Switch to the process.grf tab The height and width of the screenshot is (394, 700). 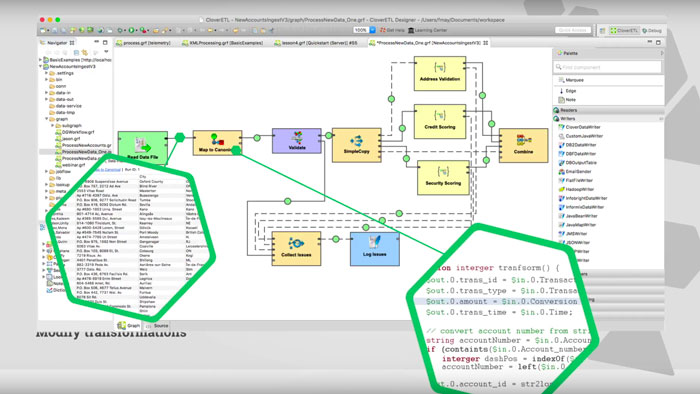144,43
